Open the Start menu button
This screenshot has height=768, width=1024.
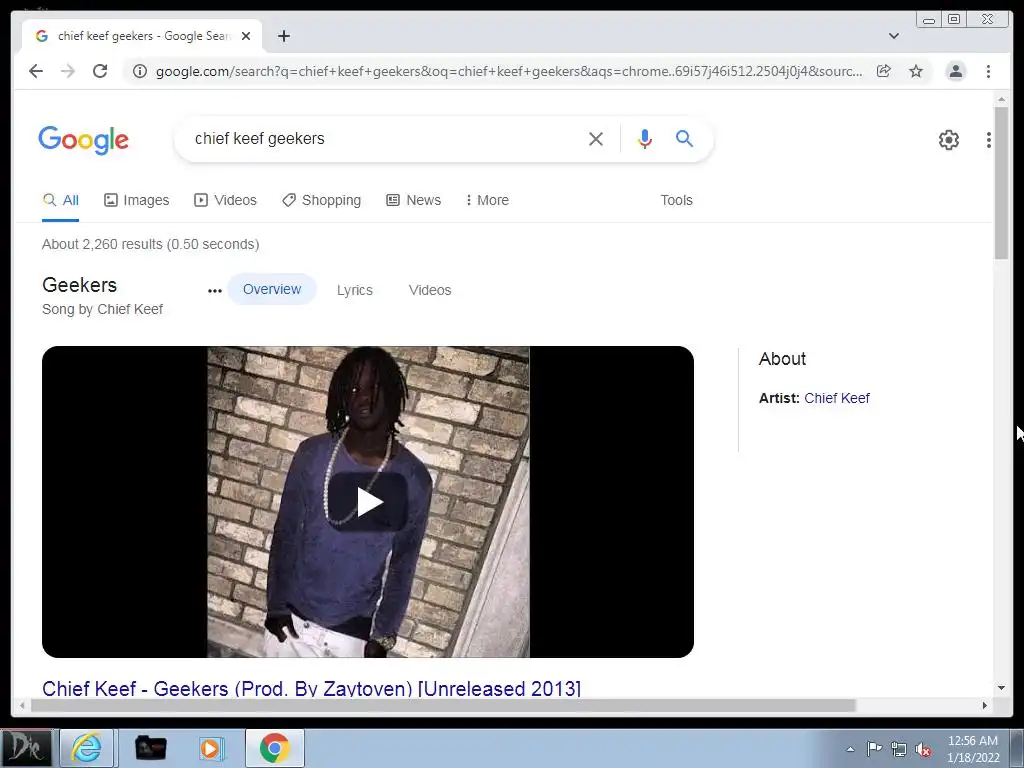[26, 747]
